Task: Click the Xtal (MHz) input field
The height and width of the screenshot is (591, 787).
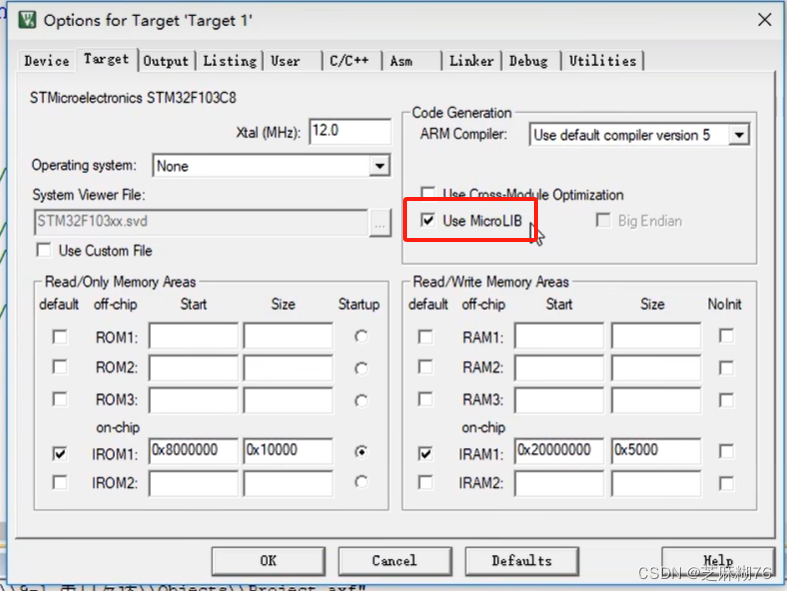Action: point(350,132)
